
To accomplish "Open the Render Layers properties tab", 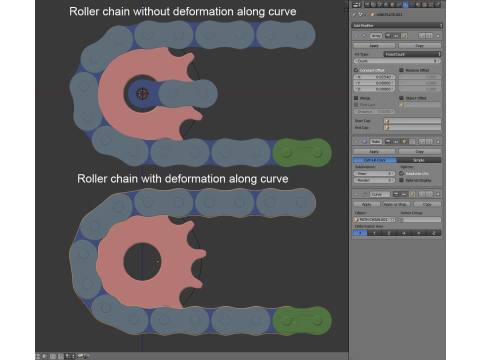I will pyautogui.click(x=373, y=5).
